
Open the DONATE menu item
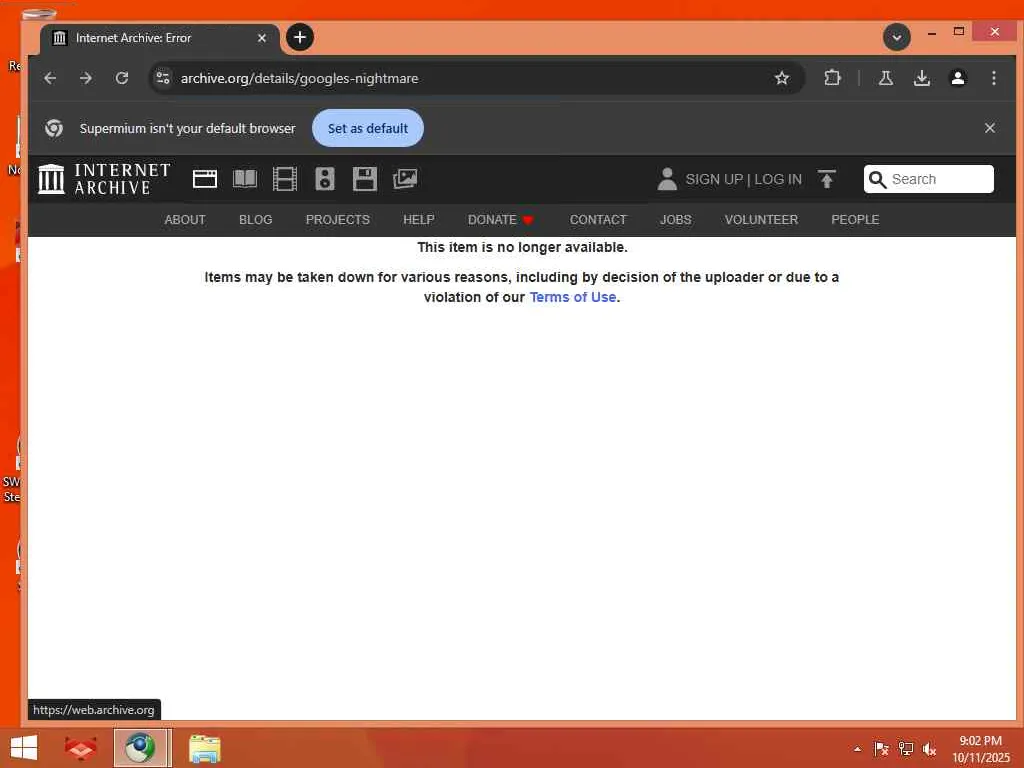pyautogui.click(x=501, y=220)
